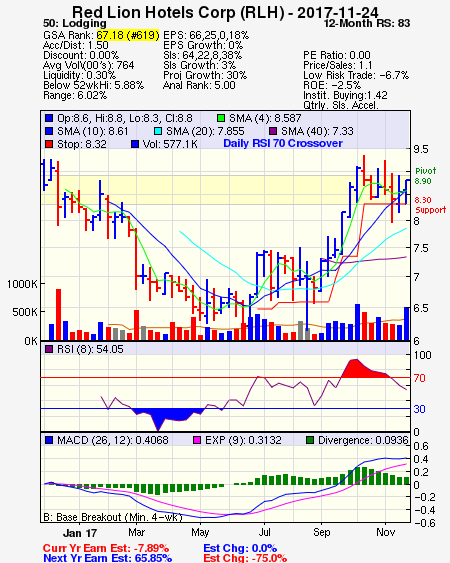
Task: Click the red filled RSI overbought peak
Action: click(359, 369)
